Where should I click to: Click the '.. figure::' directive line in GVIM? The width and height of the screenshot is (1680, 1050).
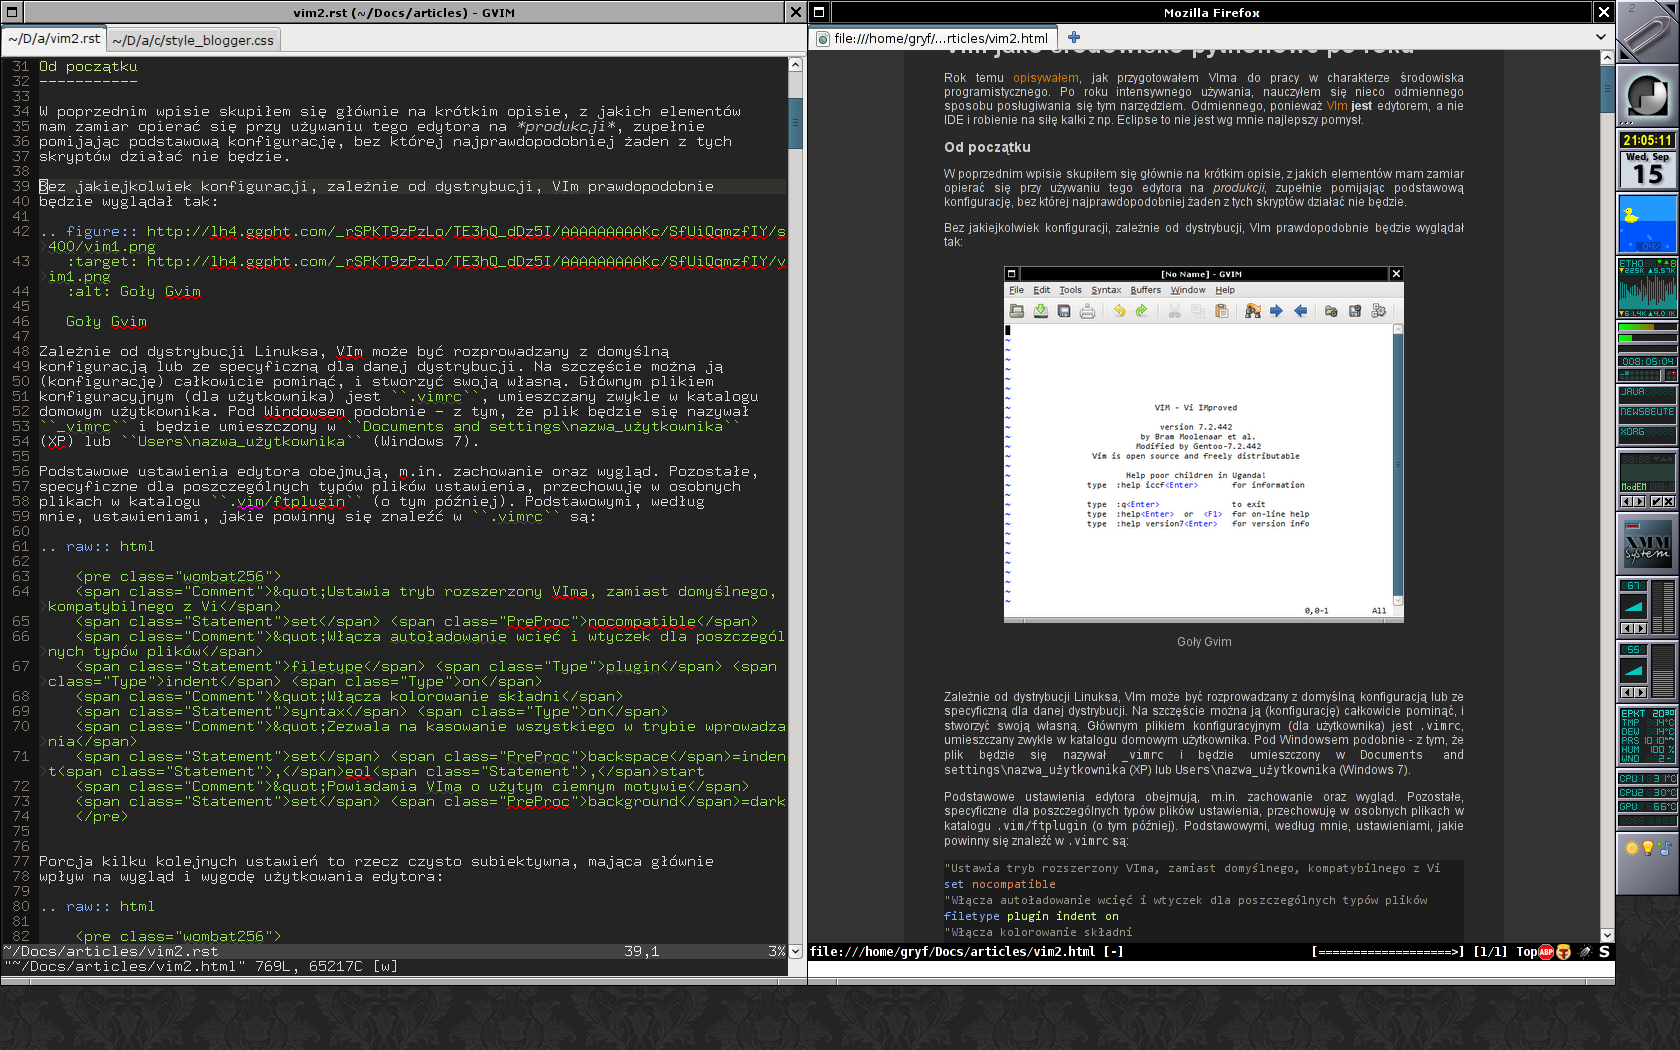coord(412,239)
